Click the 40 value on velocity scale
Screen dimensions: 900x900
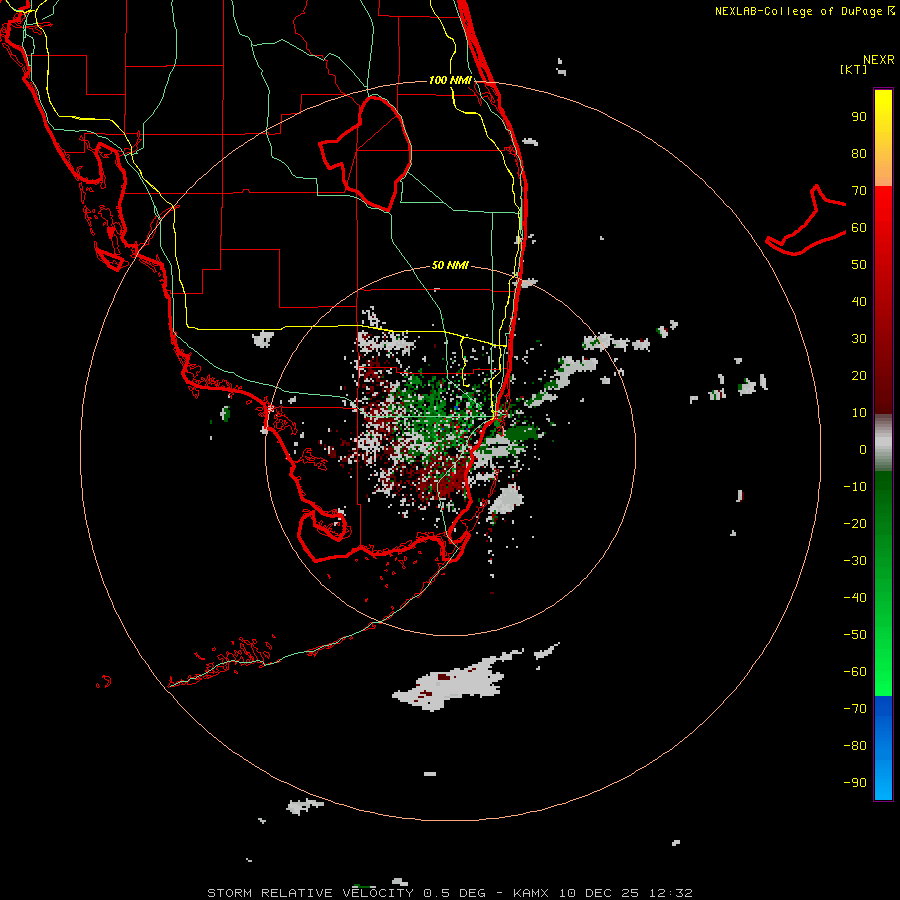[x=859, y=301]
